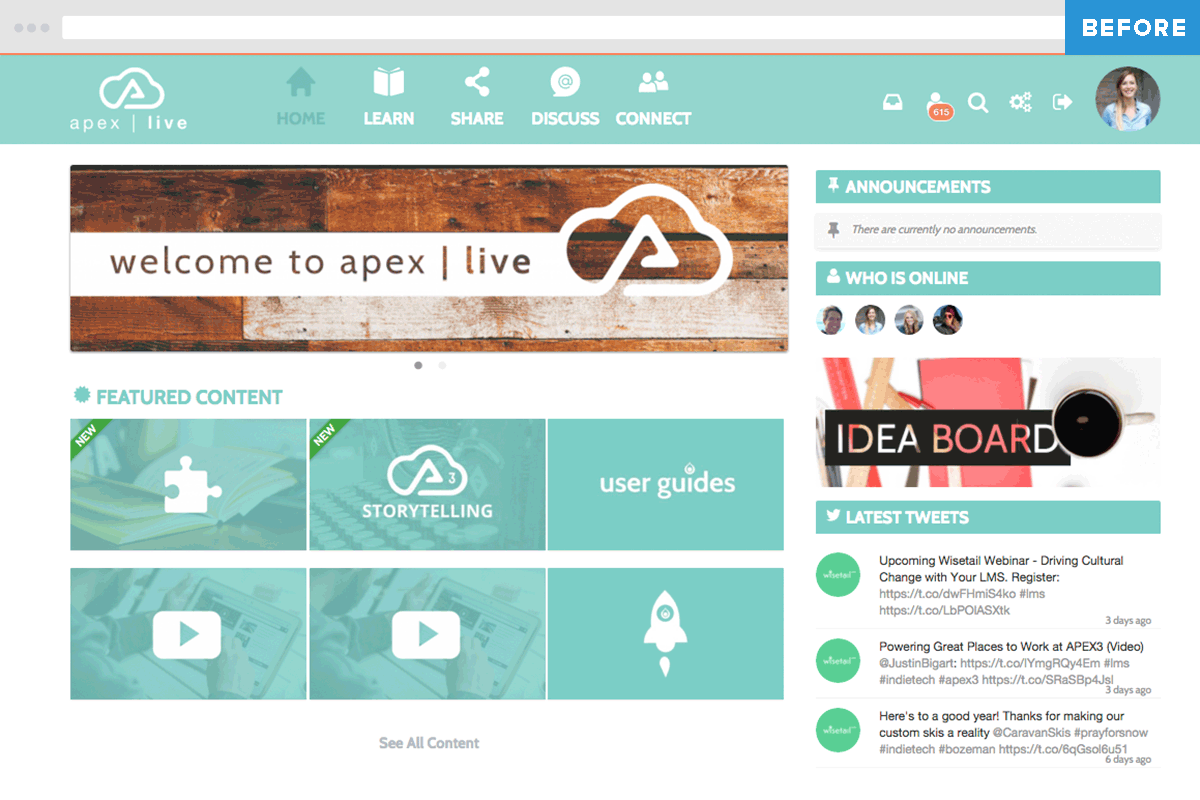
Task: Open the user guides tile
Action: 665,484
